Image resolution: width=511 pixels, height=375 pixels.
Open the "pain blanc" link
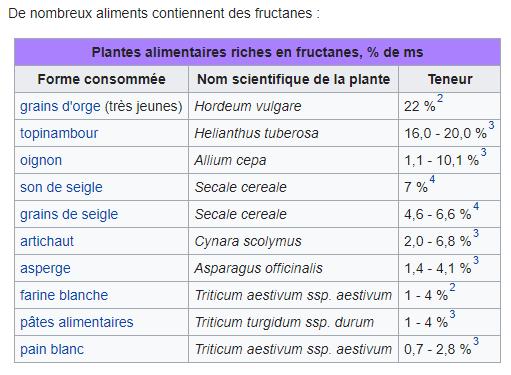pos(52,349)
